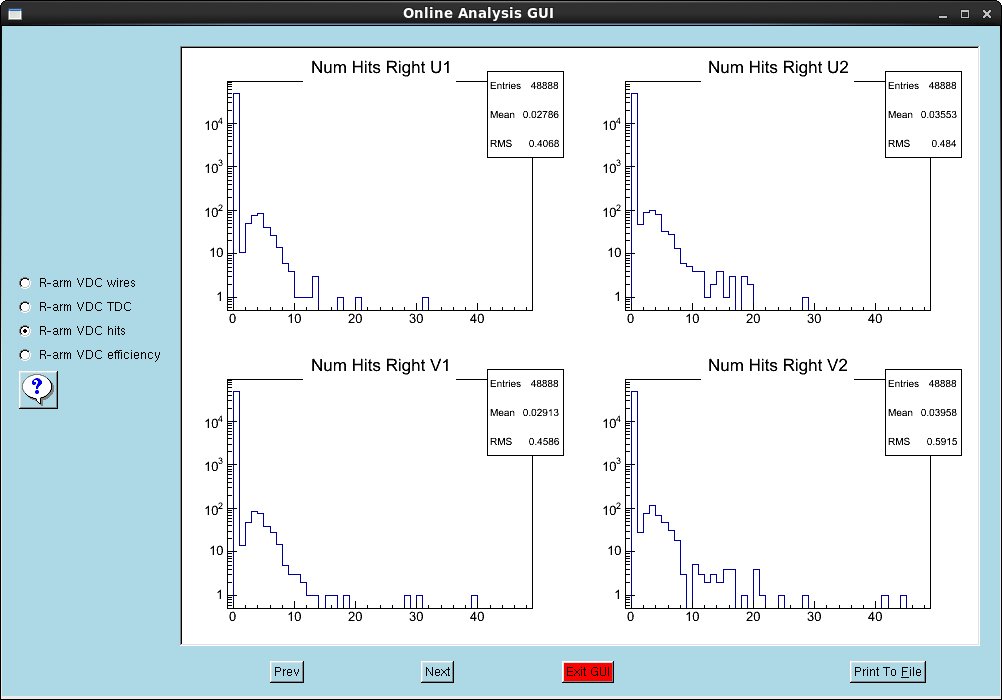This screenshot has height=700, width=1002.
Task: Click Entries 48888 in V2 stats box
Action: (x=922, y=384)
